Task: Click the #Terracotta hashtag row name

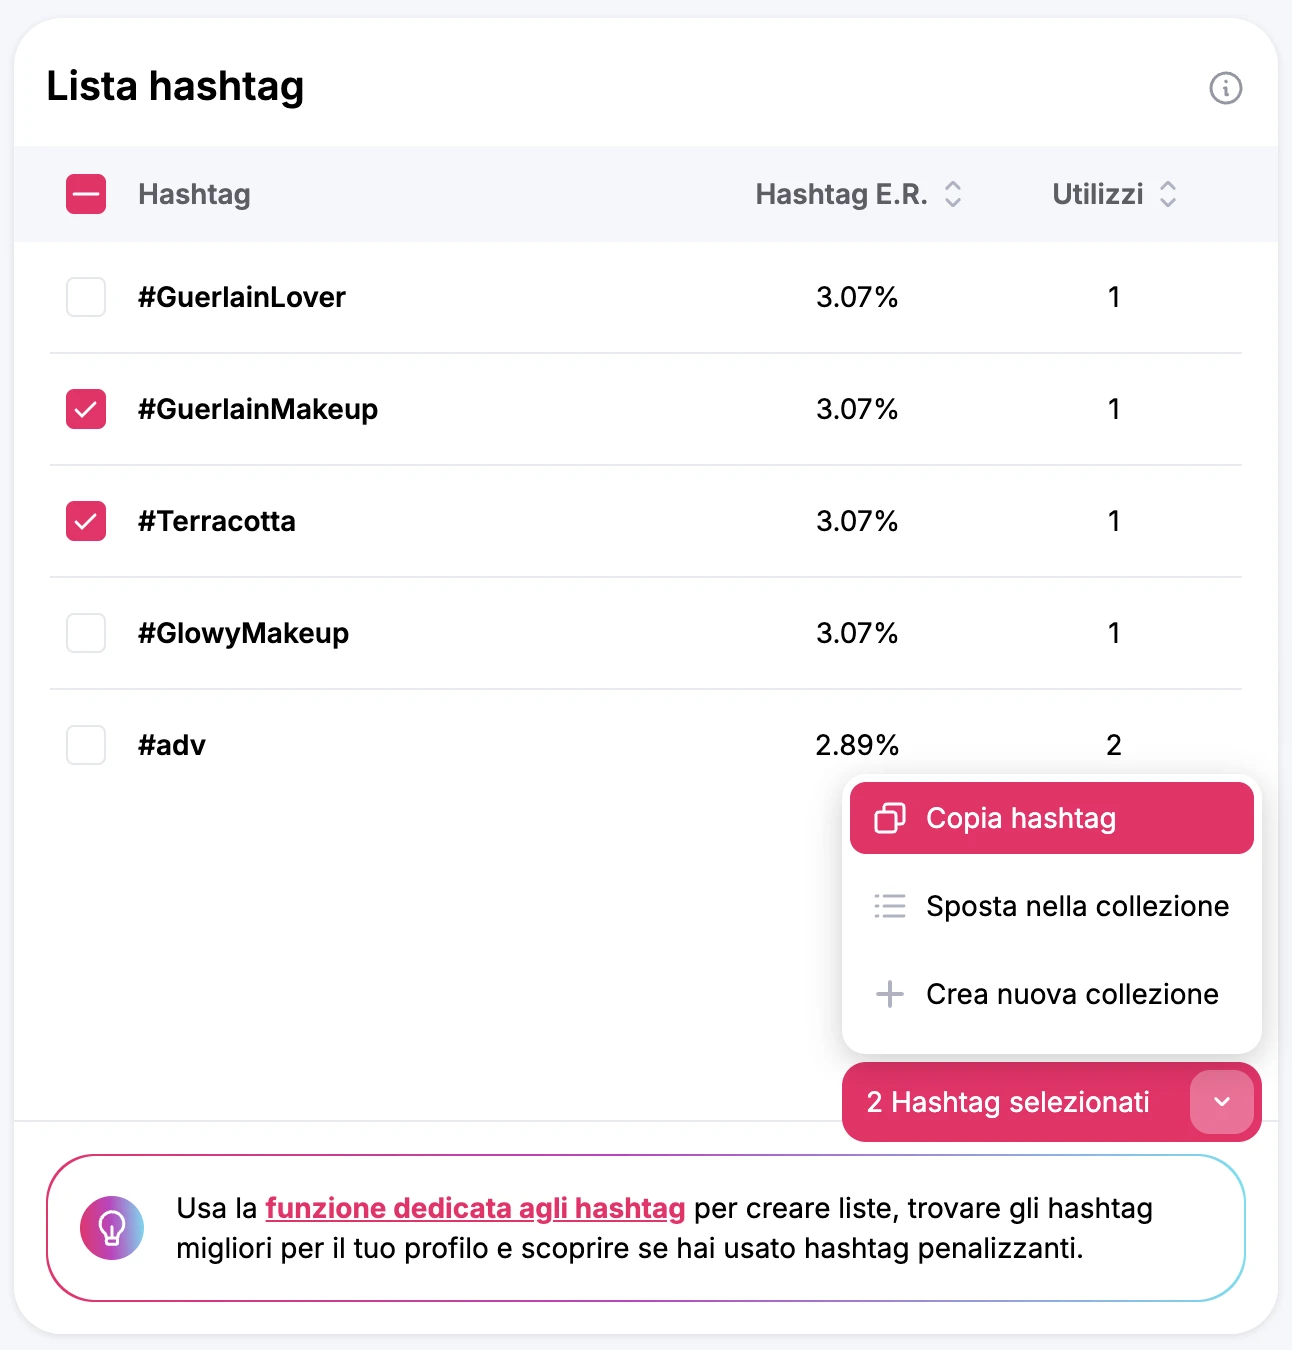Action: point(217,521)
